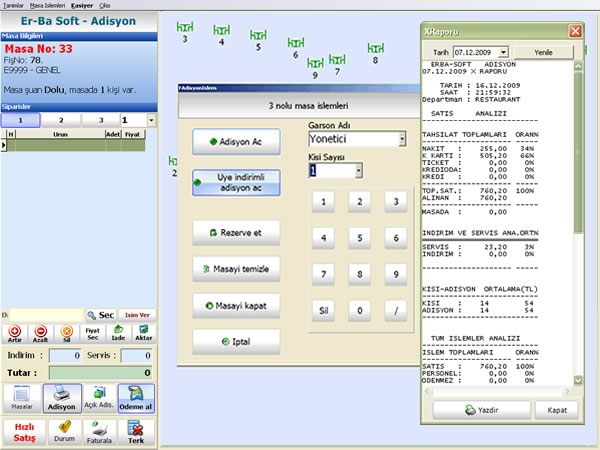Select table 9 icon on floor plan
Viewport: 600px width, 450px height.
click(x=315, y=63)
